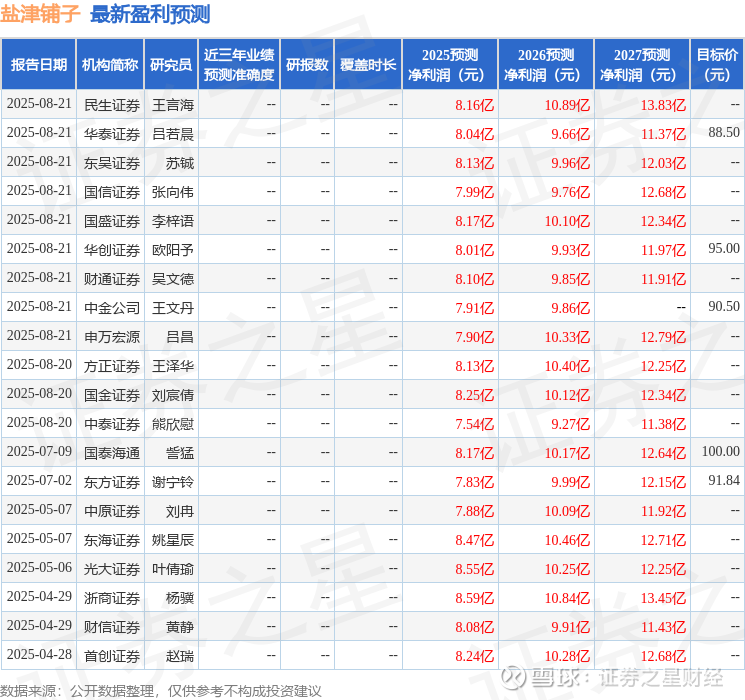Click the 91.84 target price value
Screen dimensions: 745x700
pos(724,480)
